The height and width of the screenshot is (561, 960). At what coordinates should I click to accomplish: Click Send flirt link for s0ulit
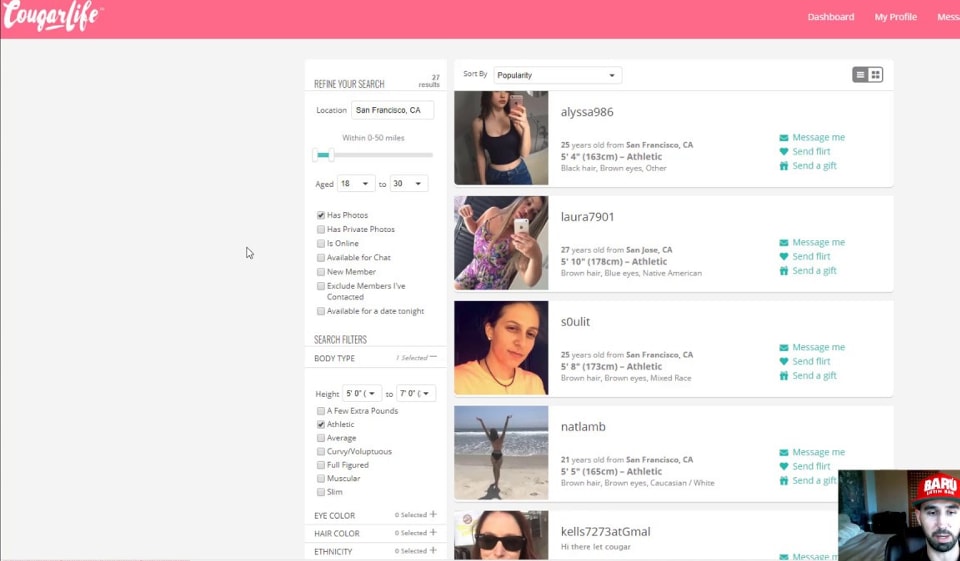[x=811, y=362]
